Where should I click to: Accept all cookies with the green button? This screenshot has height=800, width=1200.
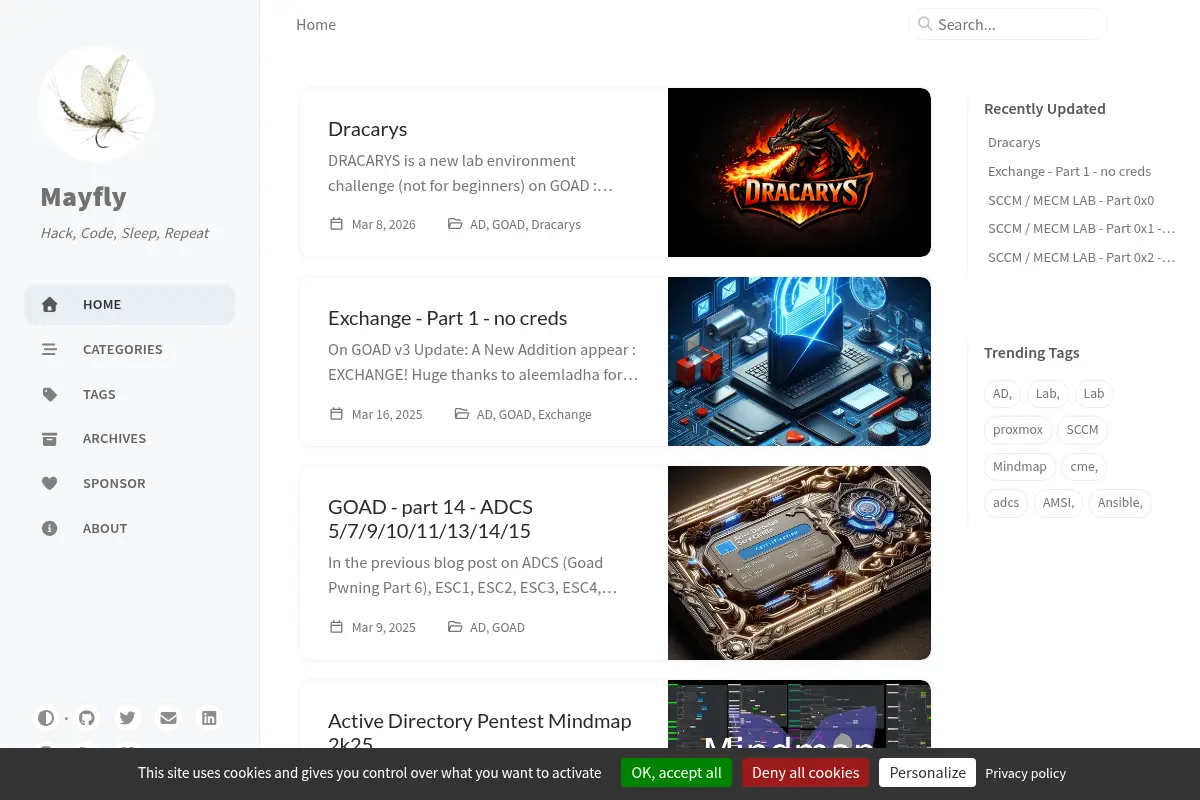(x=676, y=772)
